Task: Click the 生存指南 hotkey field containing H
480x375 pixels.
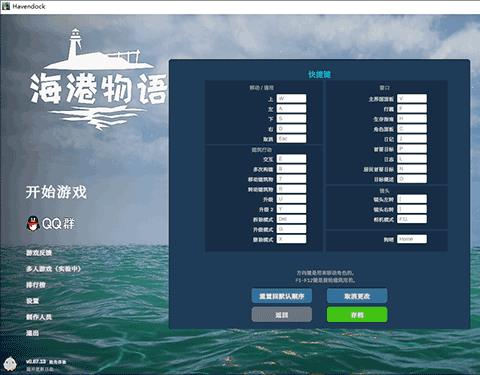Action: 412,119
